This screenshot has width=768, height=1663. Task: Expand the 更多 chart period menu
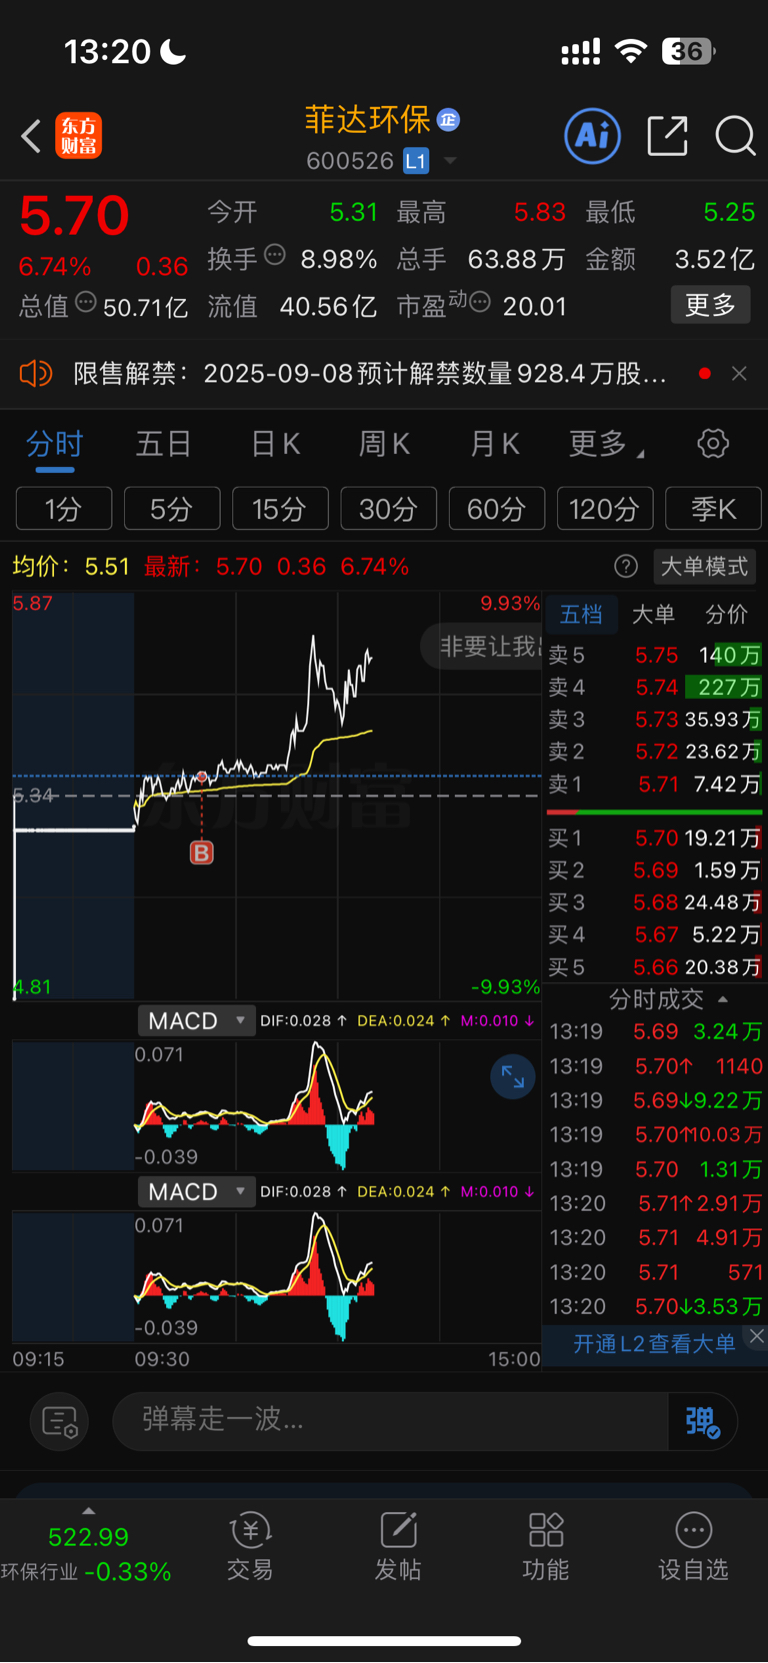[x=606, y=444]
